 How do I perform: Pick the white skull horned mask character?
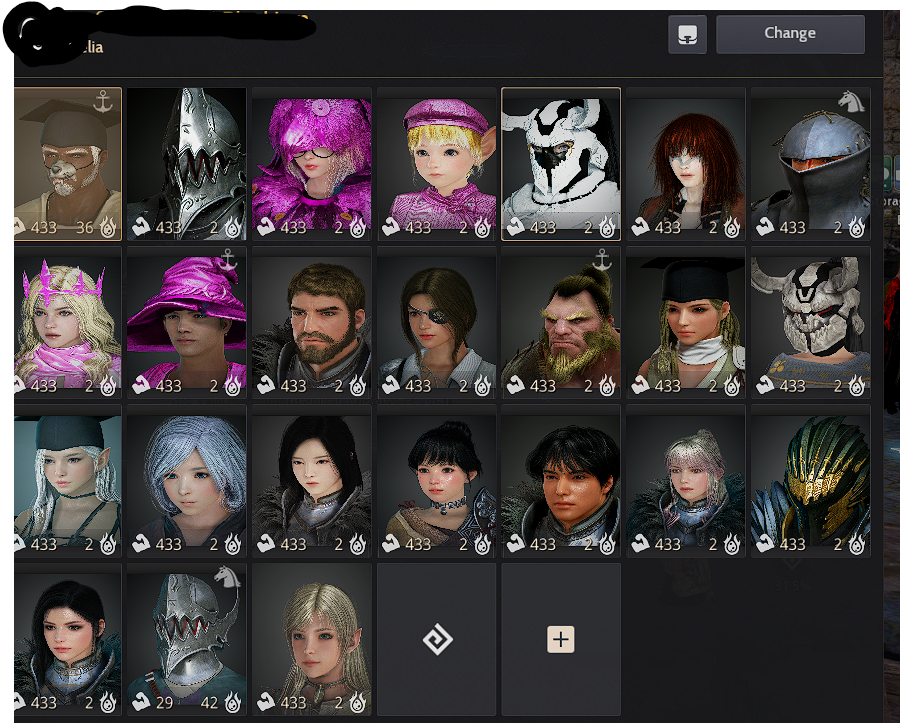pos(810,322)
